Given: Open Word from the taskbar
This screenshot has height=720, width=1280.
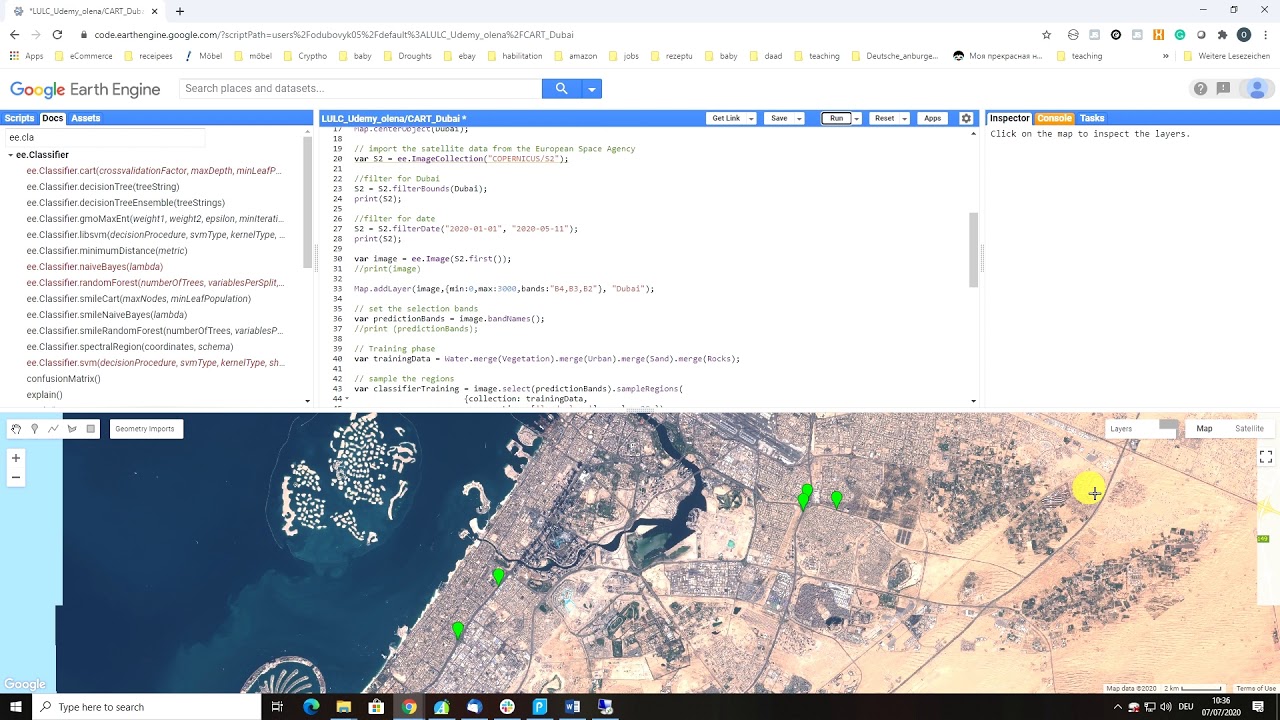Looking at the screenshot, I should tap(572, 707).
